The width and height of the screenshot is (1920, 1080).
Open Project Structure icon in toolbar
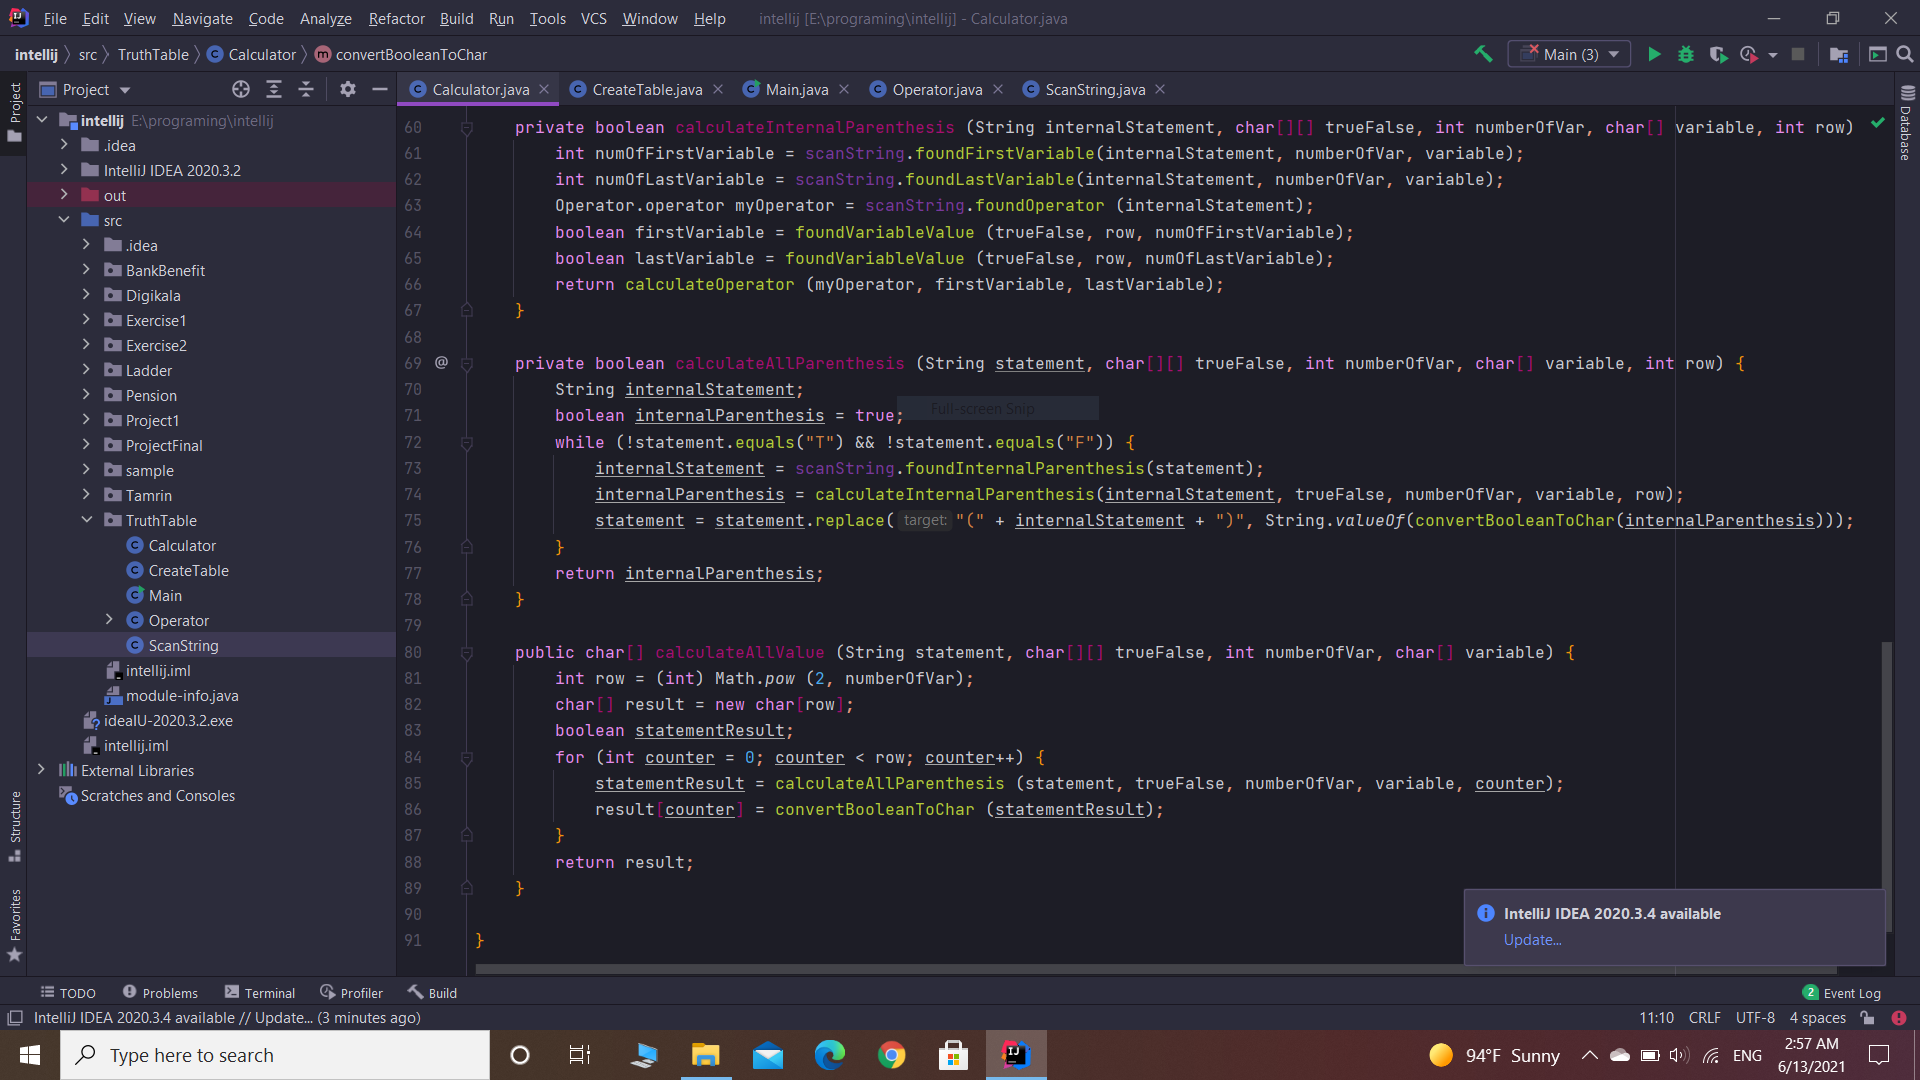(1838, 54)
